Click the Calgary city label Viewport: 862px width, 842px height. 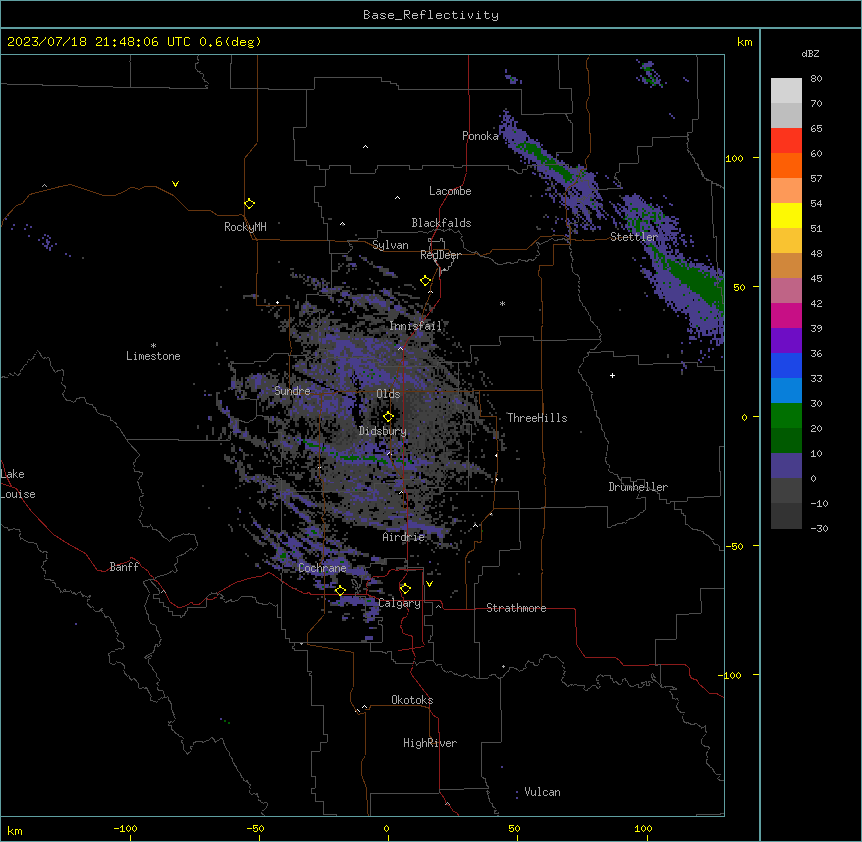[400, 603]
